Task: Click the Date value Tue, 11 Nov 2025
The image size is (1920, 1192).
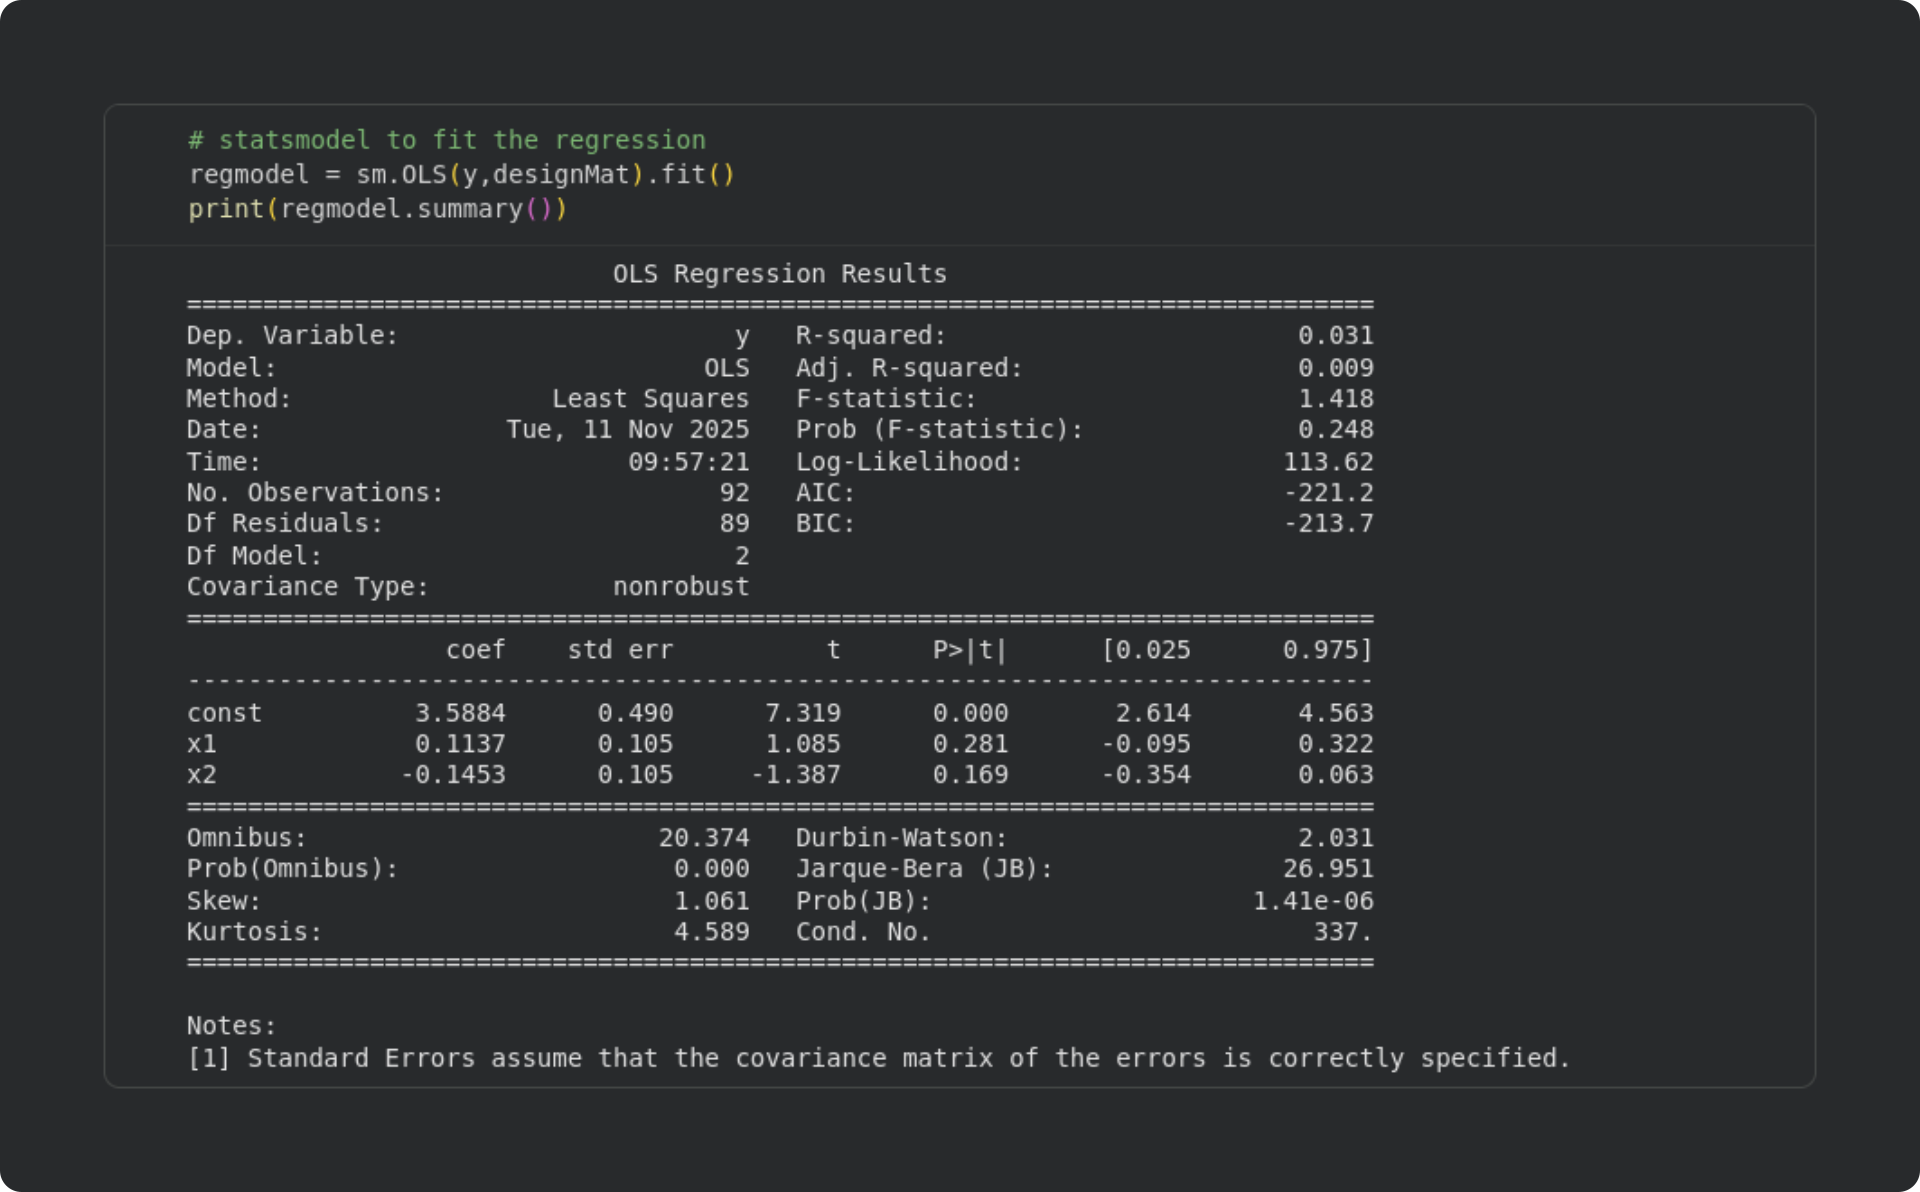Action: click(627, 430)
